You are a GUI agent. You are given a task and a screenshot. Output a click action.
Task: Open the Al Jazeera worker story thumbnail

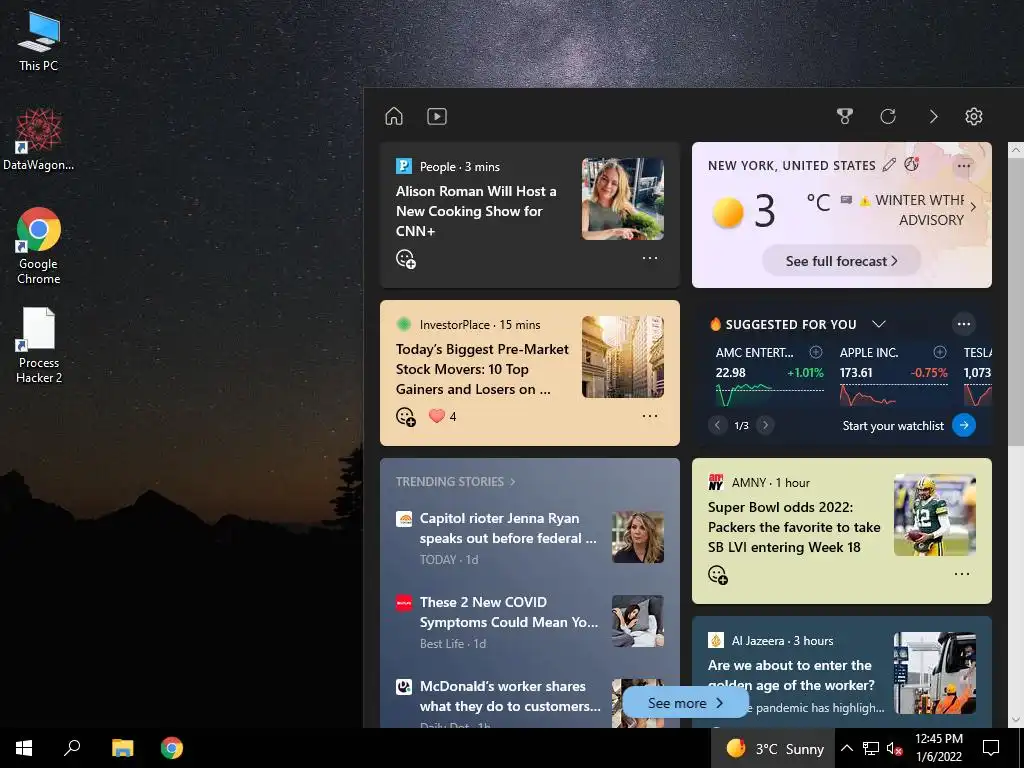[x=935, y=673]
